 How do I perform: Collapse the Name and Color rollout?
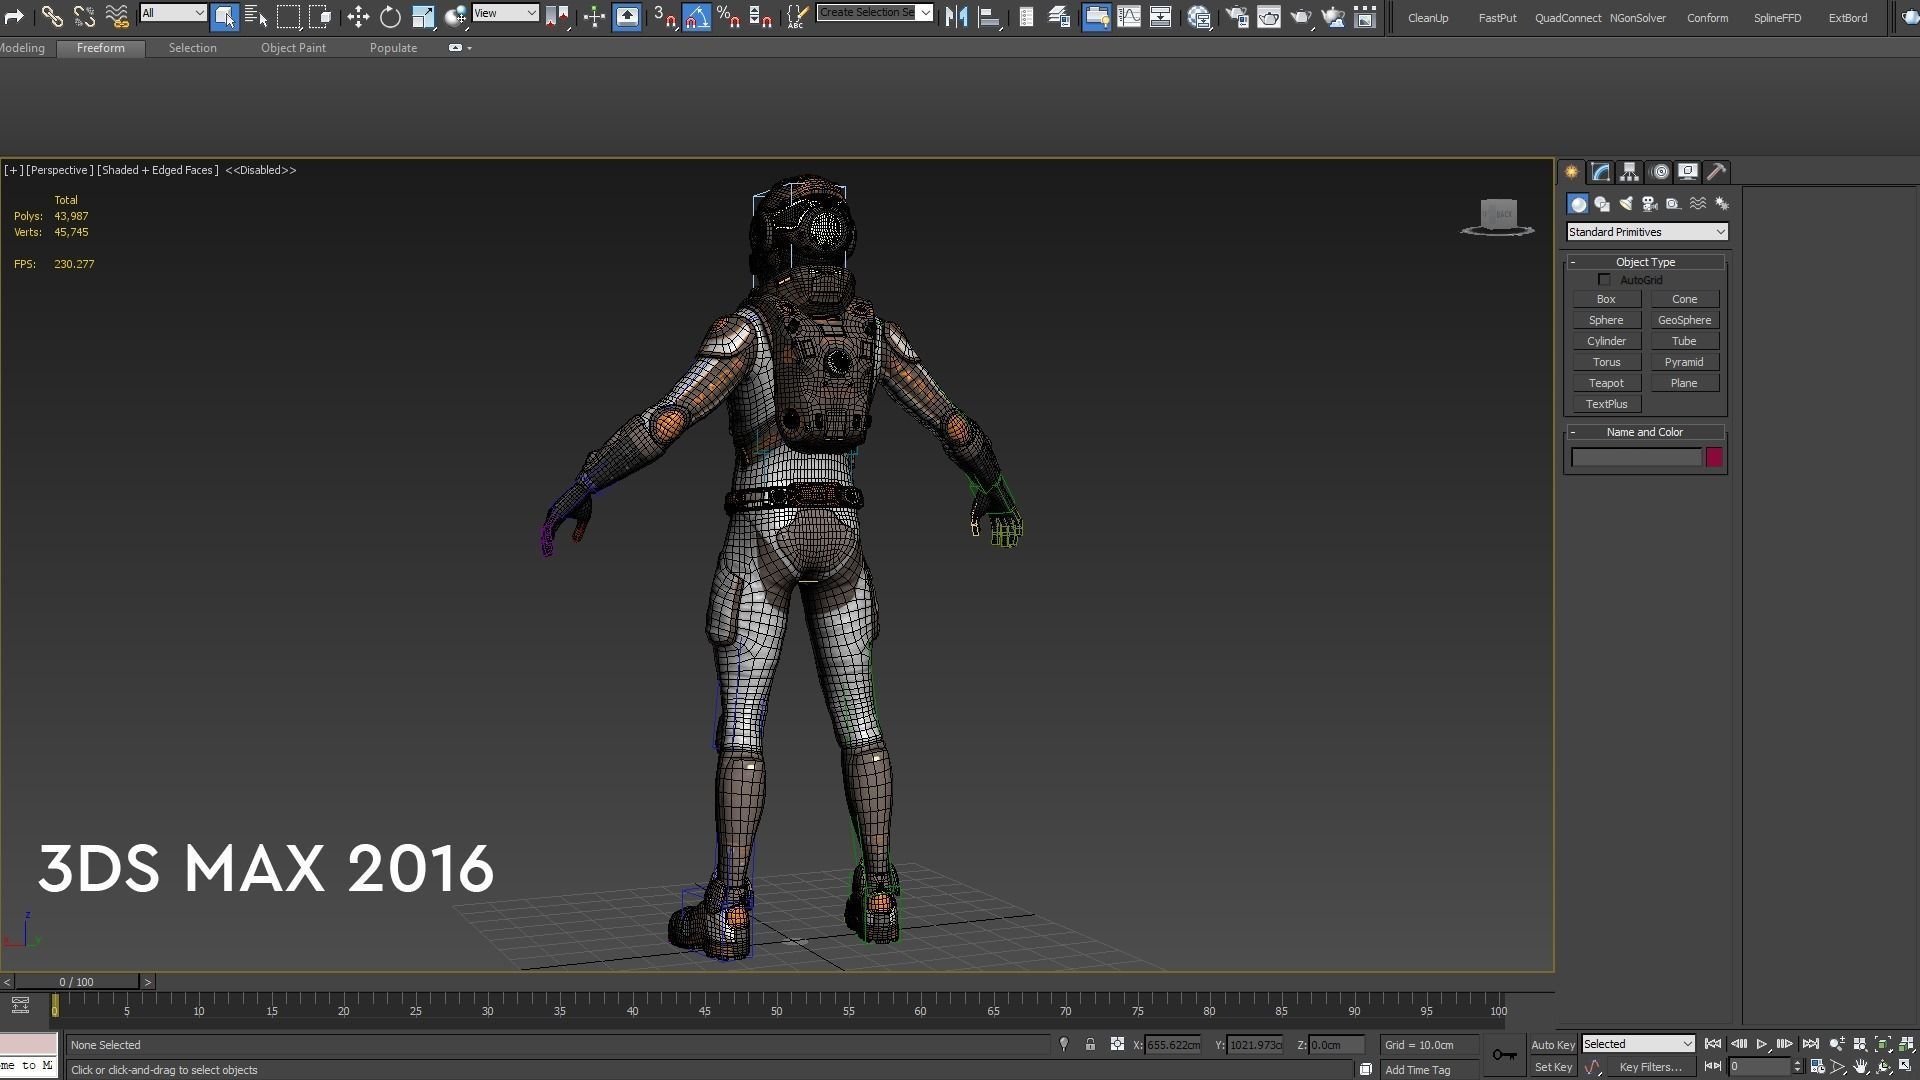(x=1645, y=432)
